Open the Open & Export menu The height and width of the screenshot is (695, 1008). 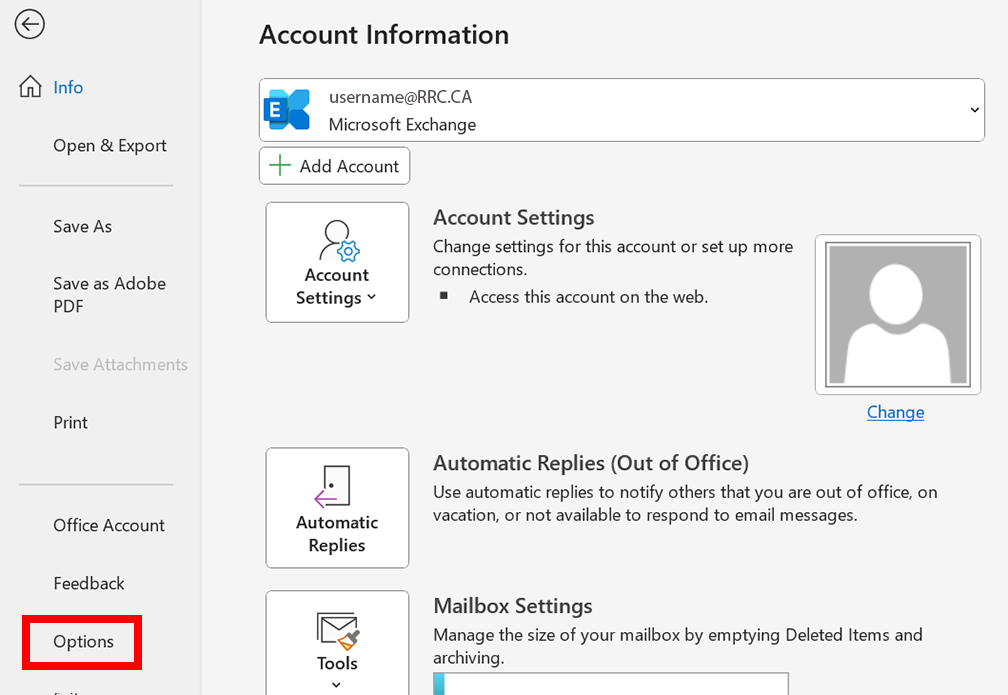point(110,145)
